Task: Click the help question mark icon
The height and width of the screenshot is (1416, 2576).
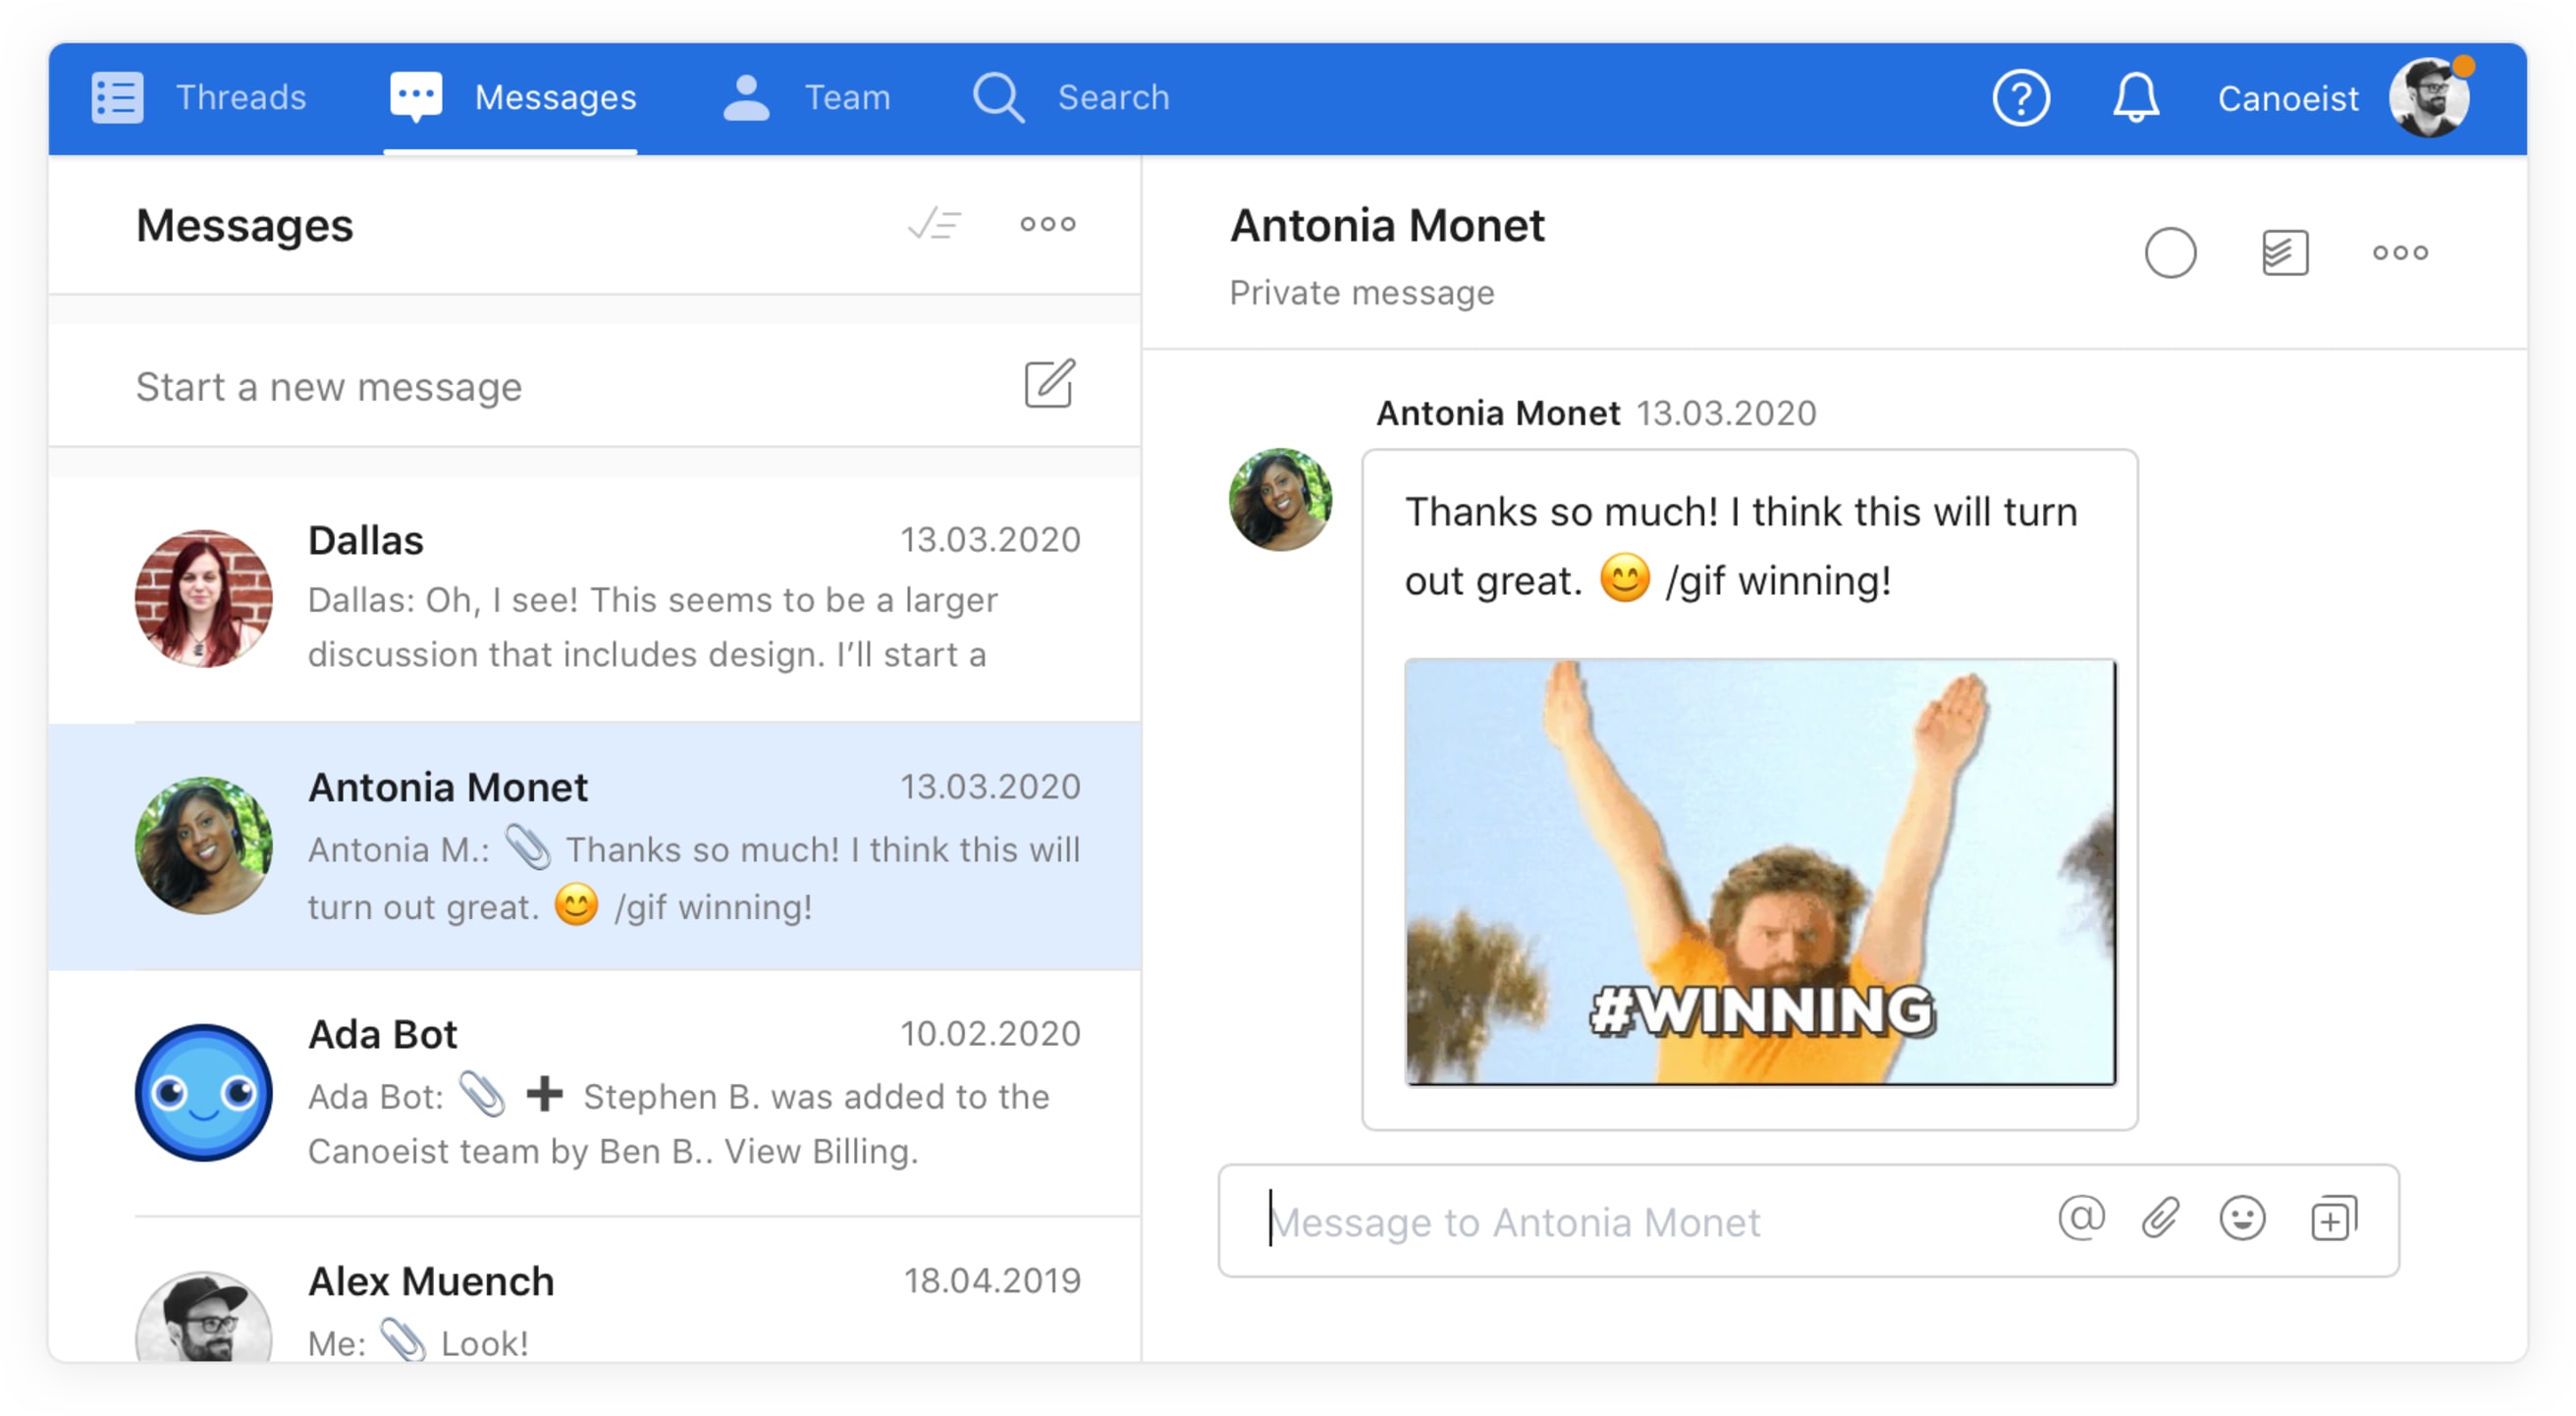Action: point(2021,98)
